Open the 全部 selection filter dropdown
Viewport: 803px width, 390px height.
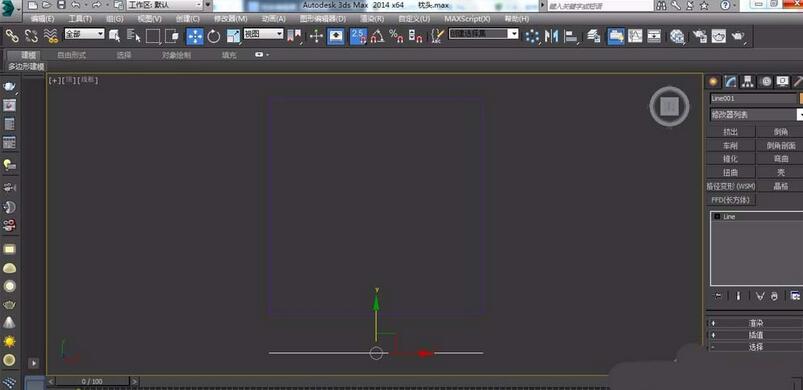point(84,34)
